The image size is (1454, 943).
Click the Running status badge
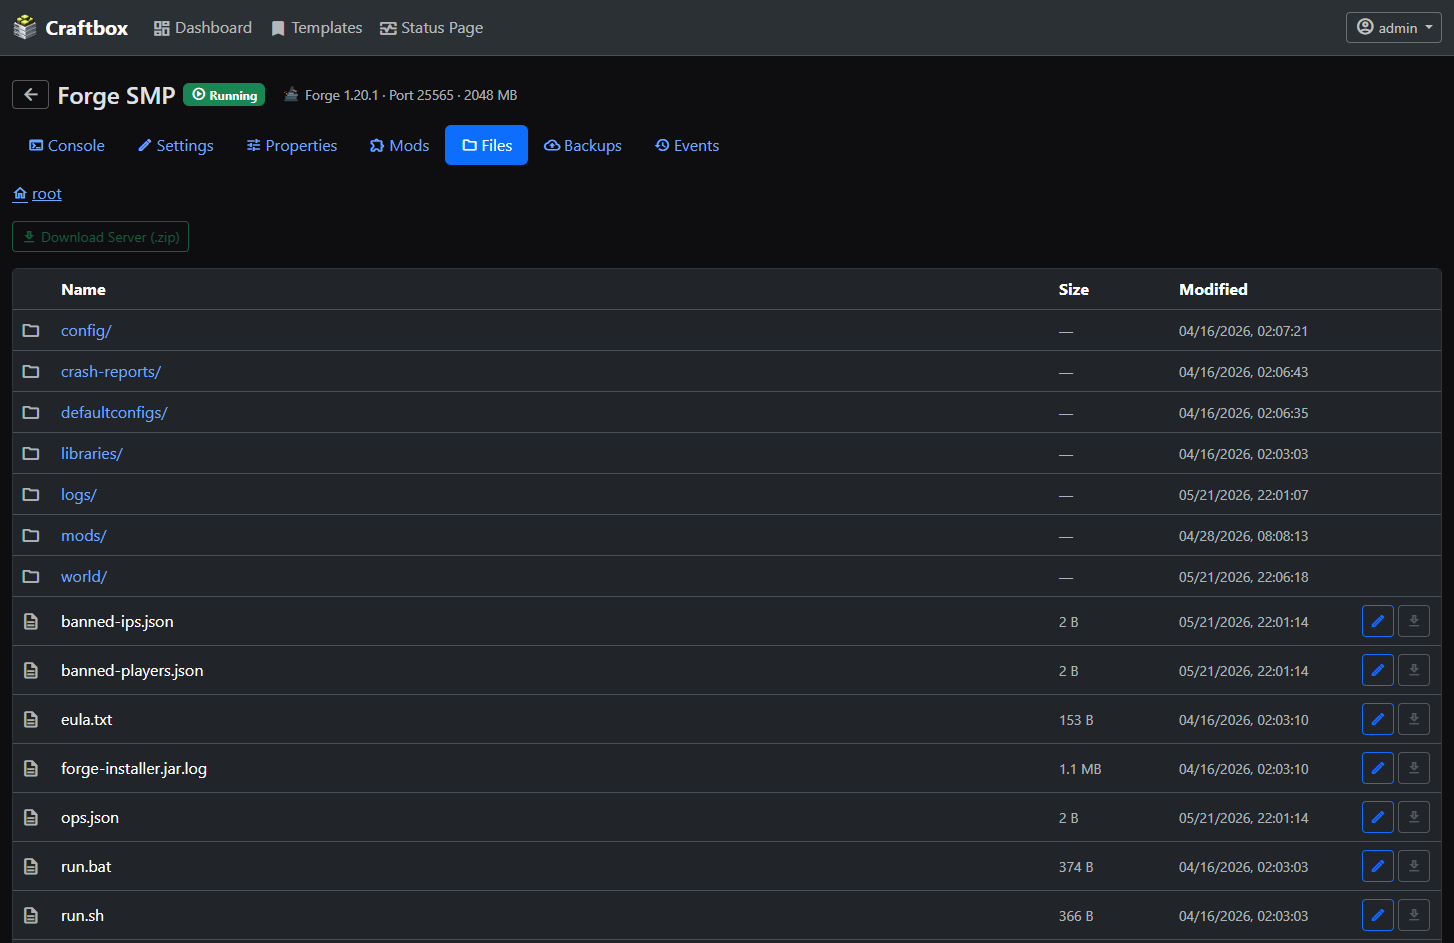coord(224,95)
